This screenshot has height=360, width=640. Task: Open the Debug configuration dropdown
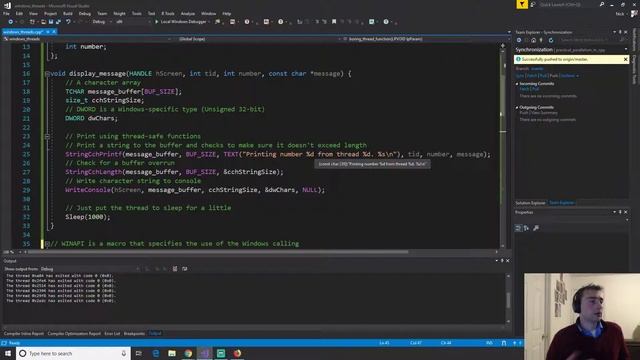coord(102,22)
